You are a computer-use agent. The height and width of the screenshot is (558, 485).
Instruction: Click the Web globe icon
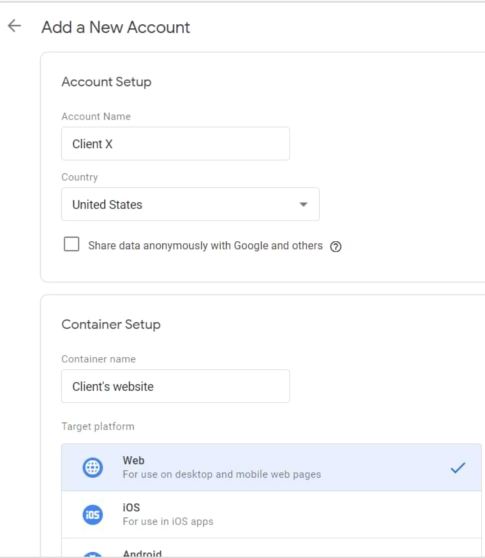tap(93, 467)
